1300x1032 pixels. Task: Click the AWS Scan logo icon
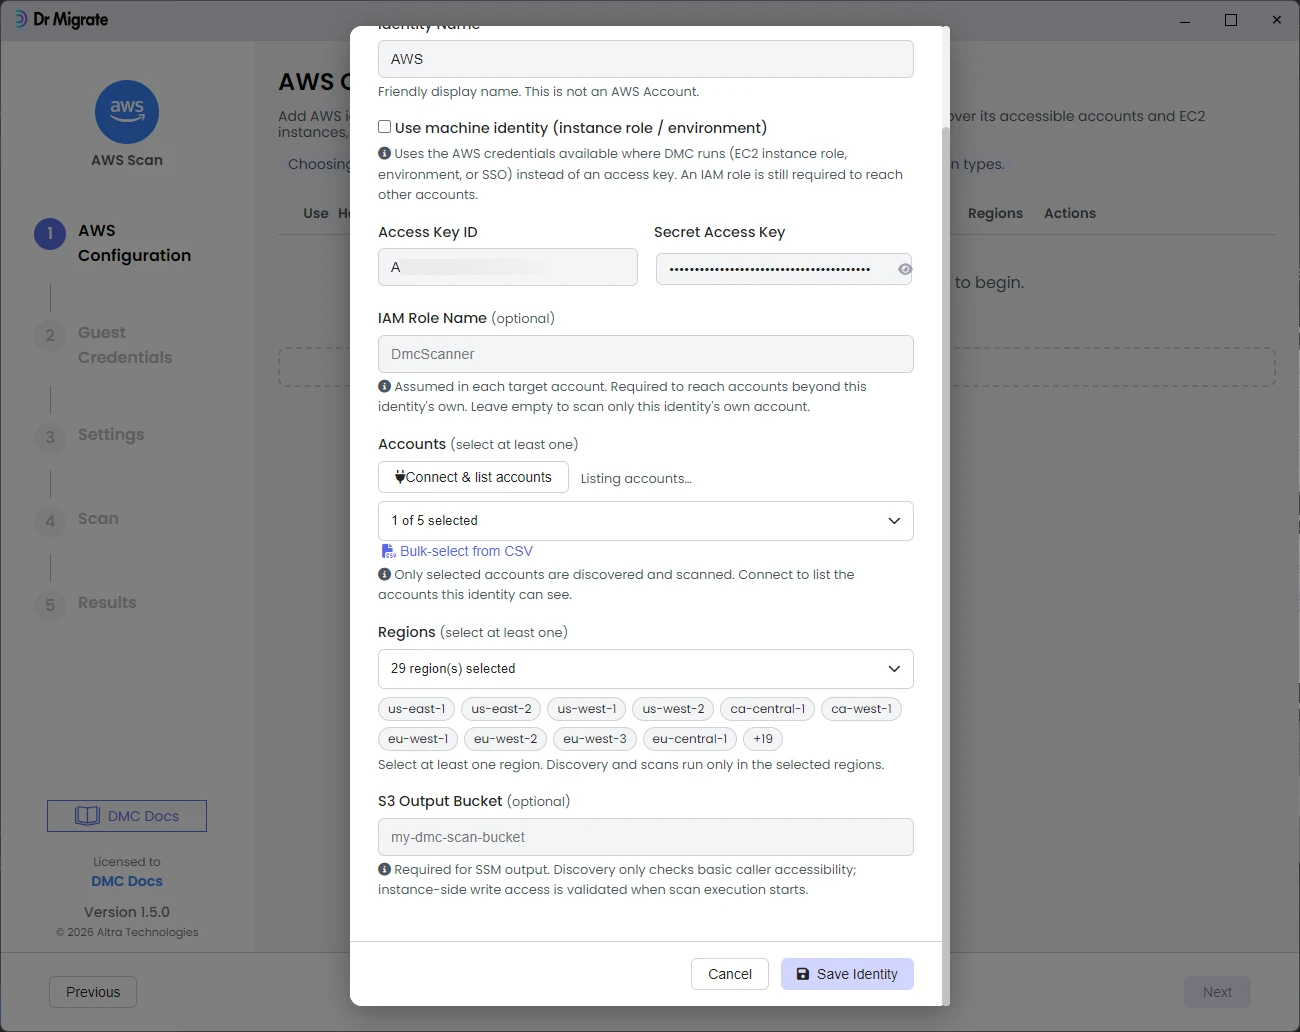[x=127, y=112]
